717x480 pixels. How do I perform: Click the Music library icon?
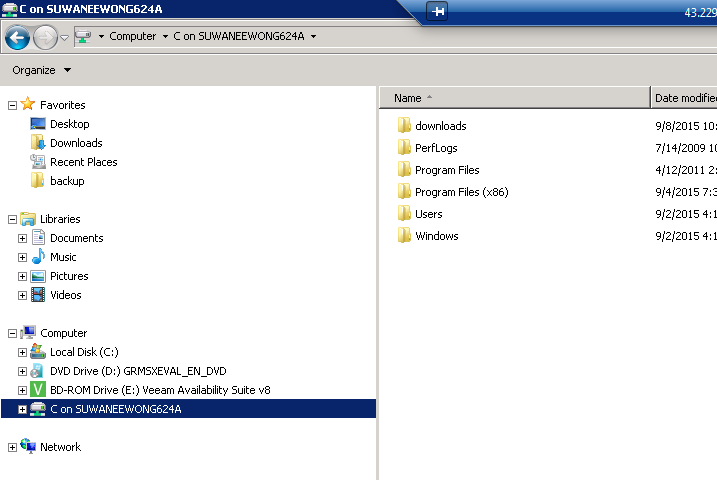click(x=38, y=257)
